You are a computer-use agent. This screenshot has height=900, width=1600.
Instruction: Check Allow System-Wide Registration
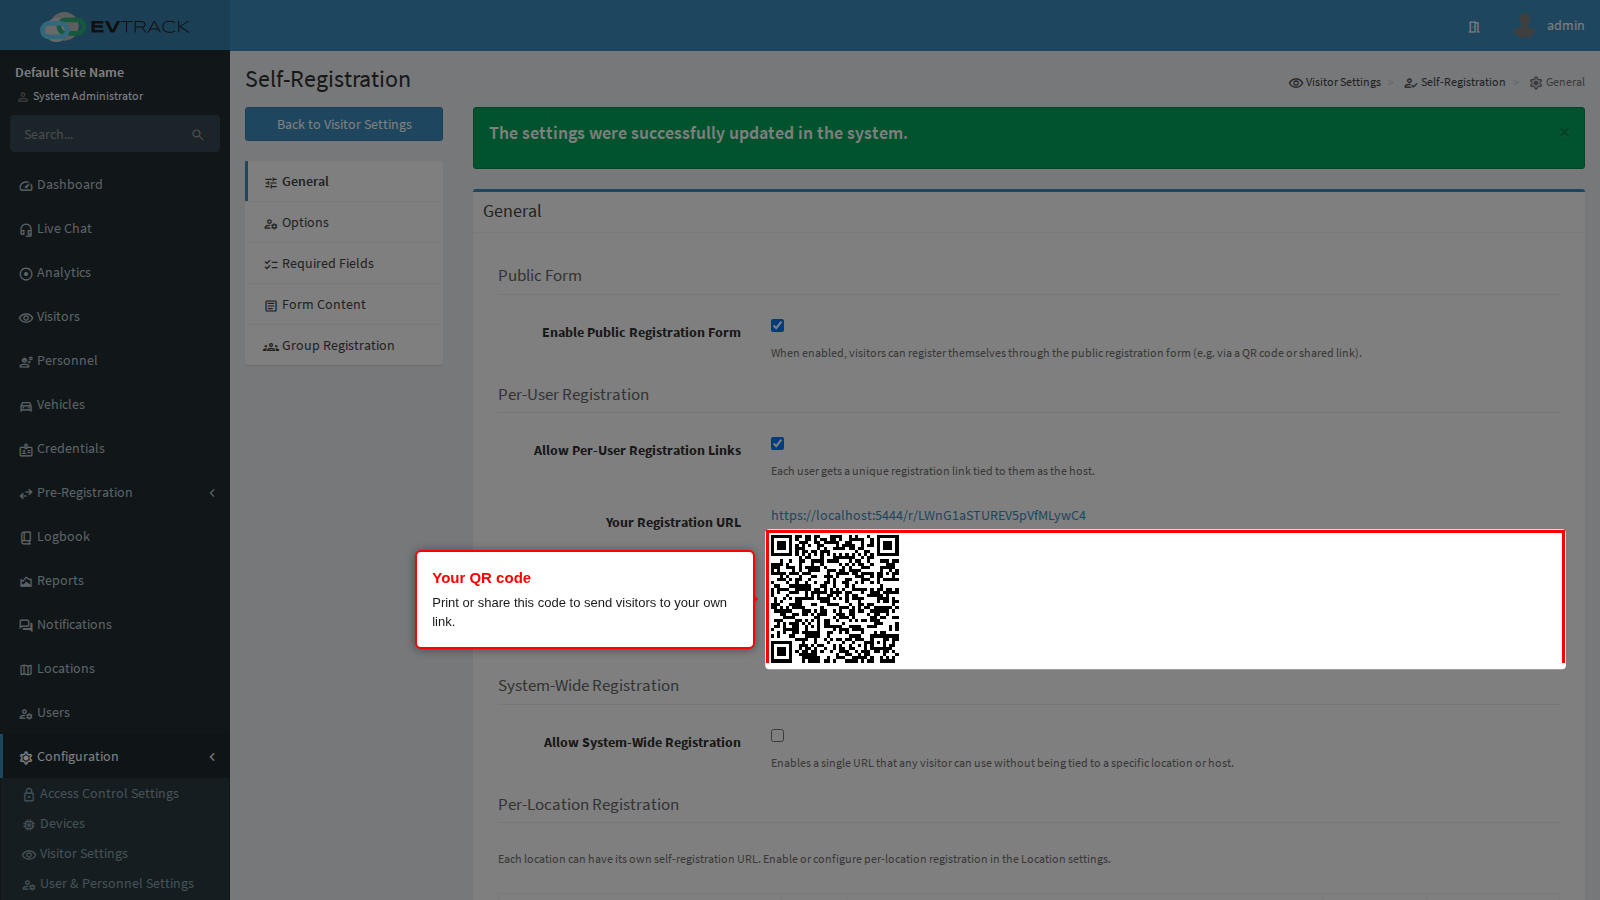777,736
